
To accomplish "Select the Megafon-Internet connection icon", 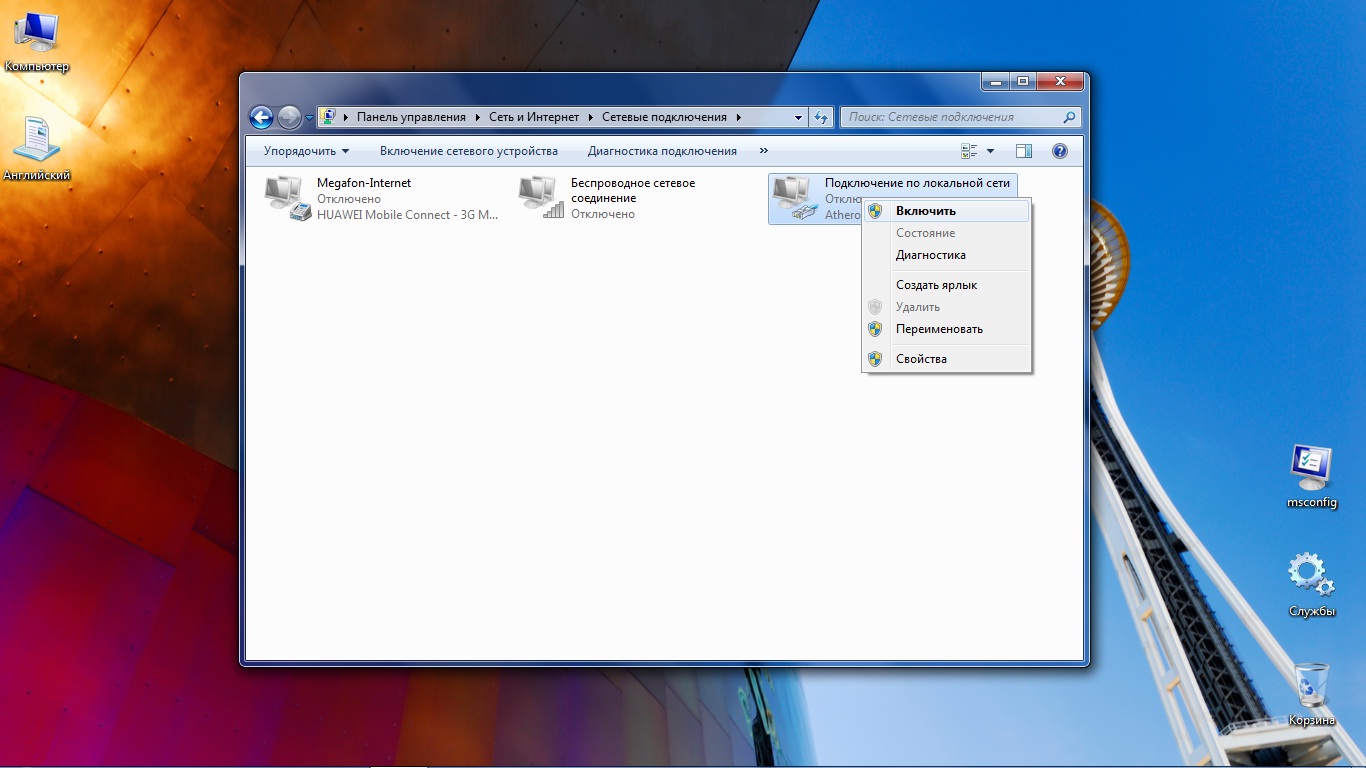I will pyautogui.click(x=287, y=198).
